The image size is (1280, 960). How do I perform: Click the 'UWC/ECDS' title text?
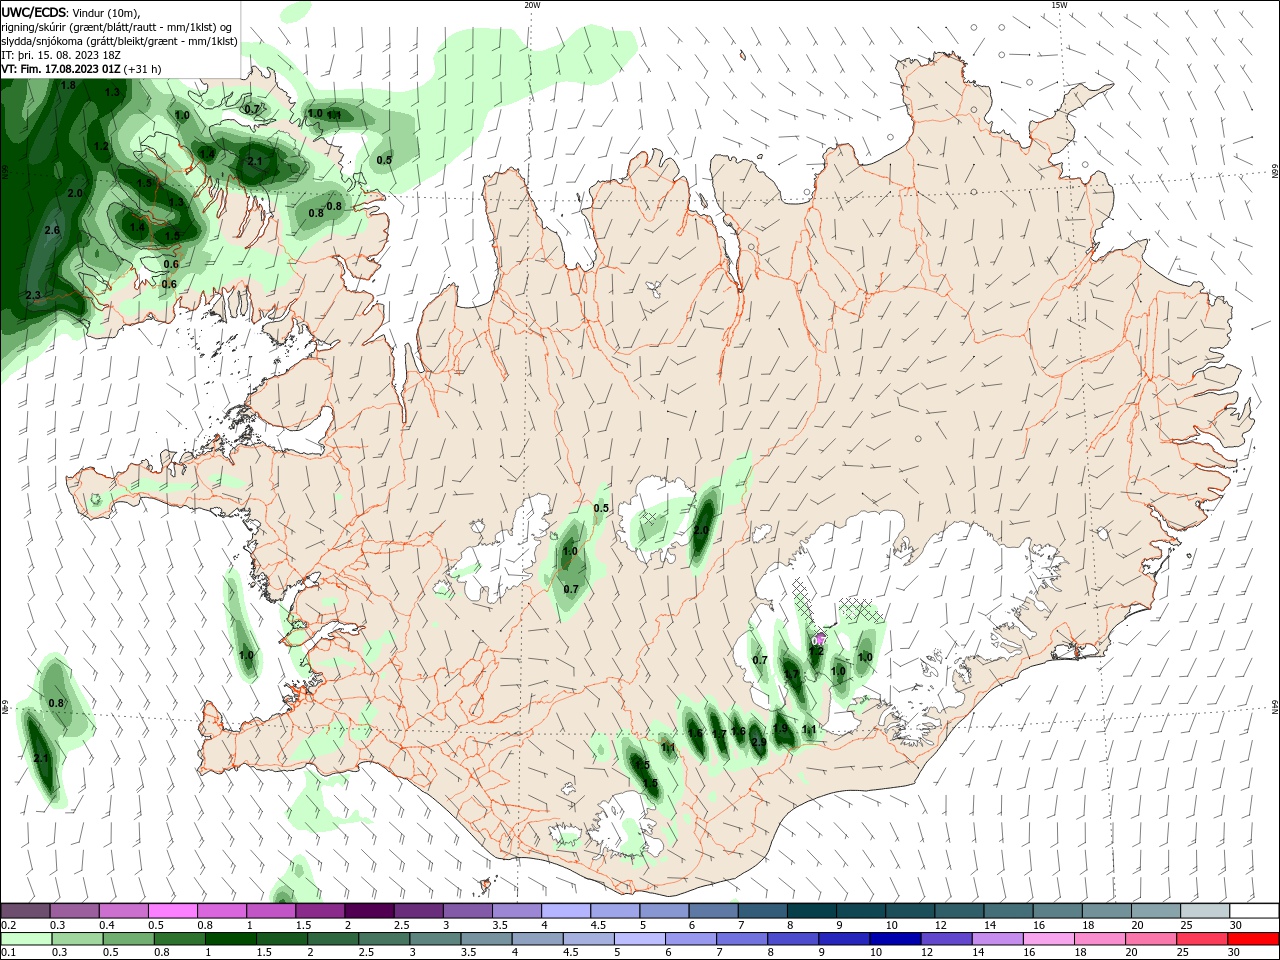tap(34, 12)
